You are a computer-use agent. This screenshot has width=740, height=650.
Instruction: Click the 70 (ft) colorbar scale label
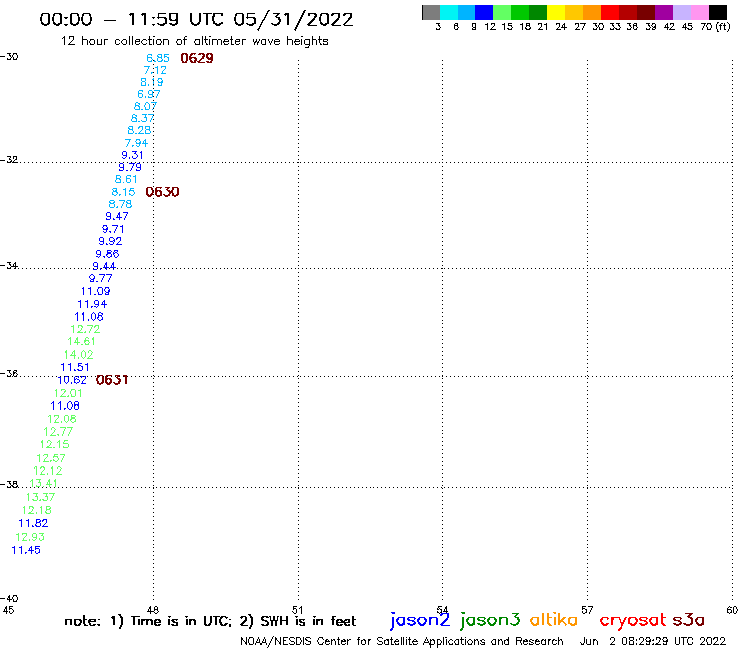(715, 26)
